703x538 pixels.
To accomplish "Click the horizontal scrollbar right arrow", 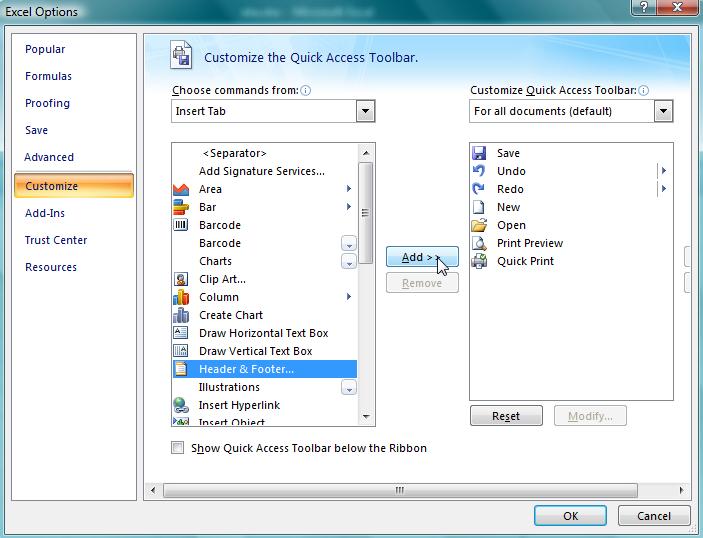I will 681,490.
